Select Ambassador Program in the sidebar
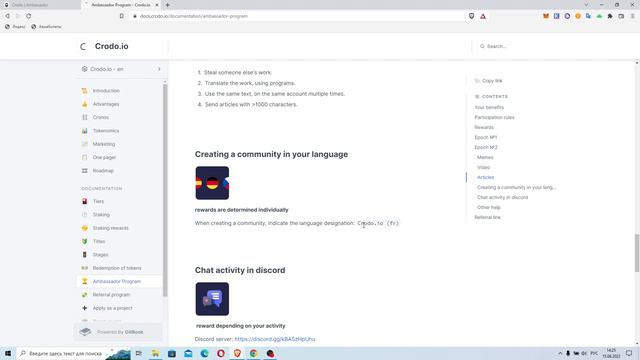640x360 pixels. coord(116,281)
